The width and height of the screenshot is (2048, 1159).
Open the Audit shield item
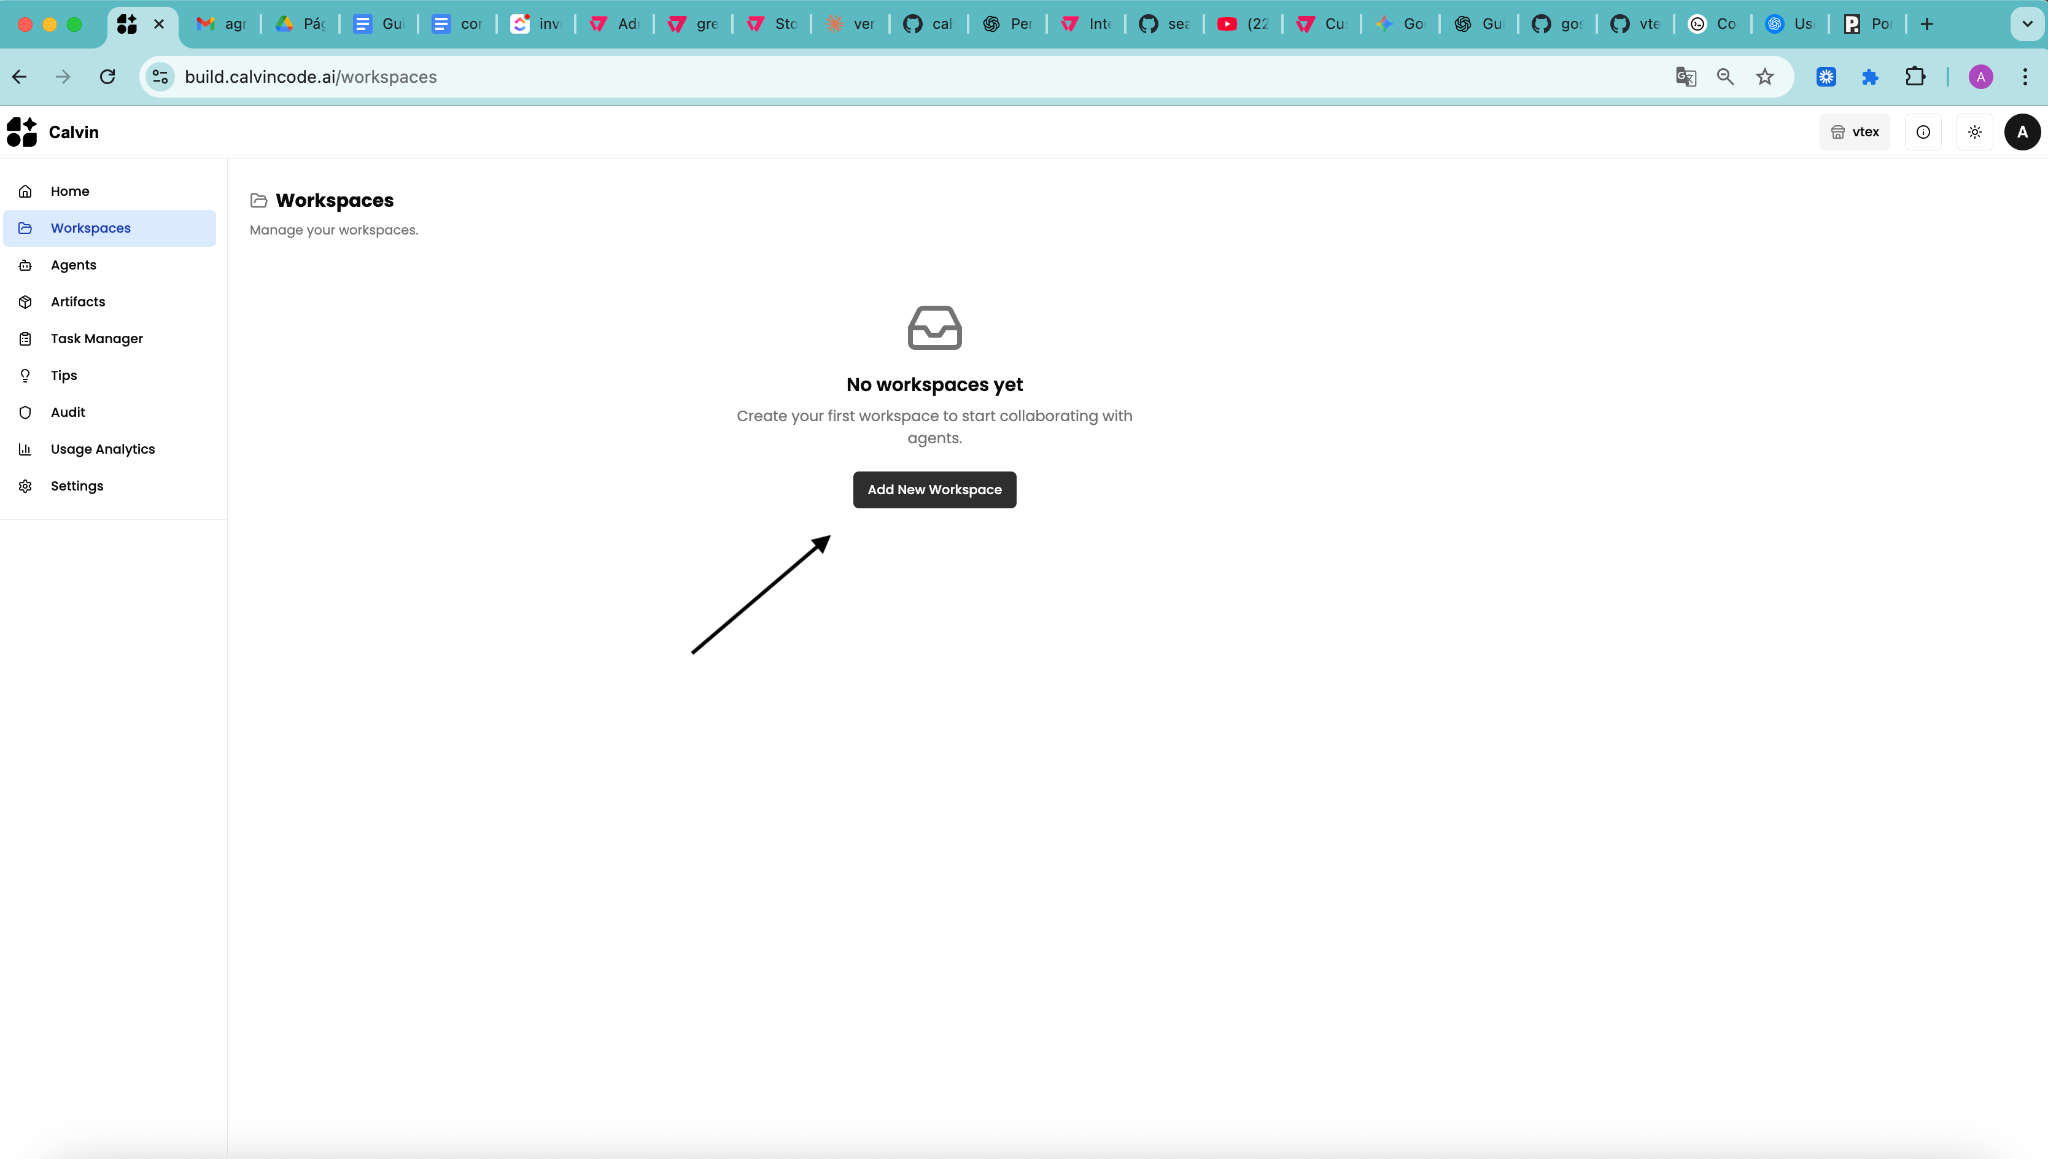(x=67, y=412)
